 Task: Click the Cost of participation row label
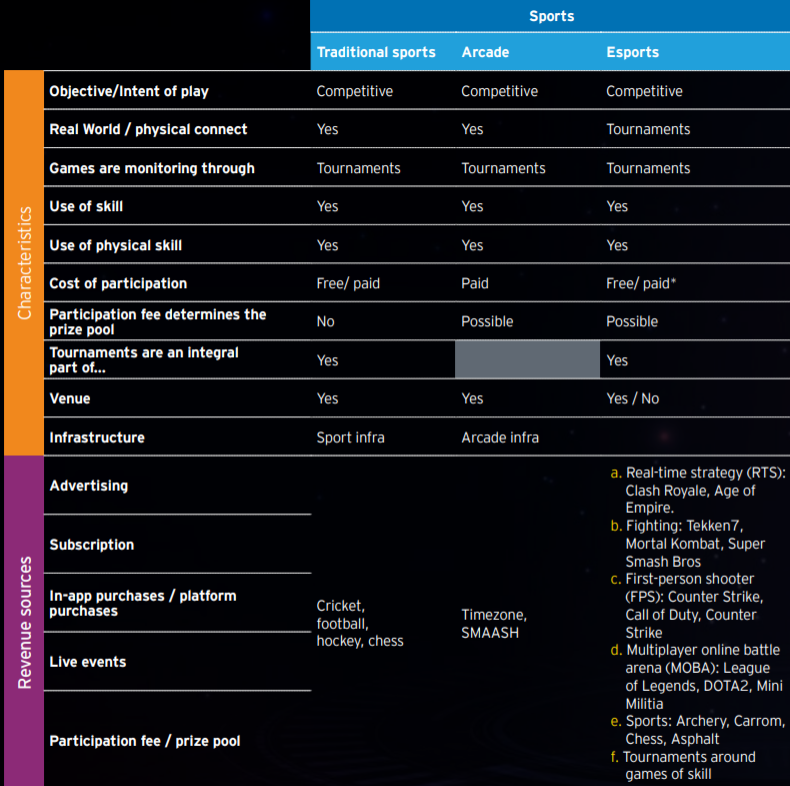118,283
